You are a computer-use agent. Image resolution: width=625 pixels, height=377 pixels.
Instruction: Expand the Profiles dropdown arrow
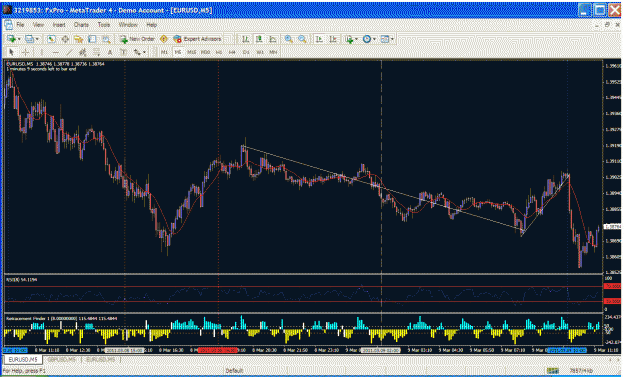point(37,39)
